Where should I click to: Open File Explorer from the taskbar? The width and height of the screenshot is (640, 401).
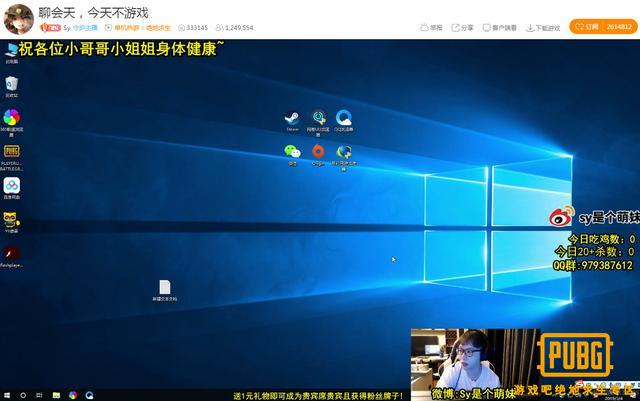coord(56,395)
